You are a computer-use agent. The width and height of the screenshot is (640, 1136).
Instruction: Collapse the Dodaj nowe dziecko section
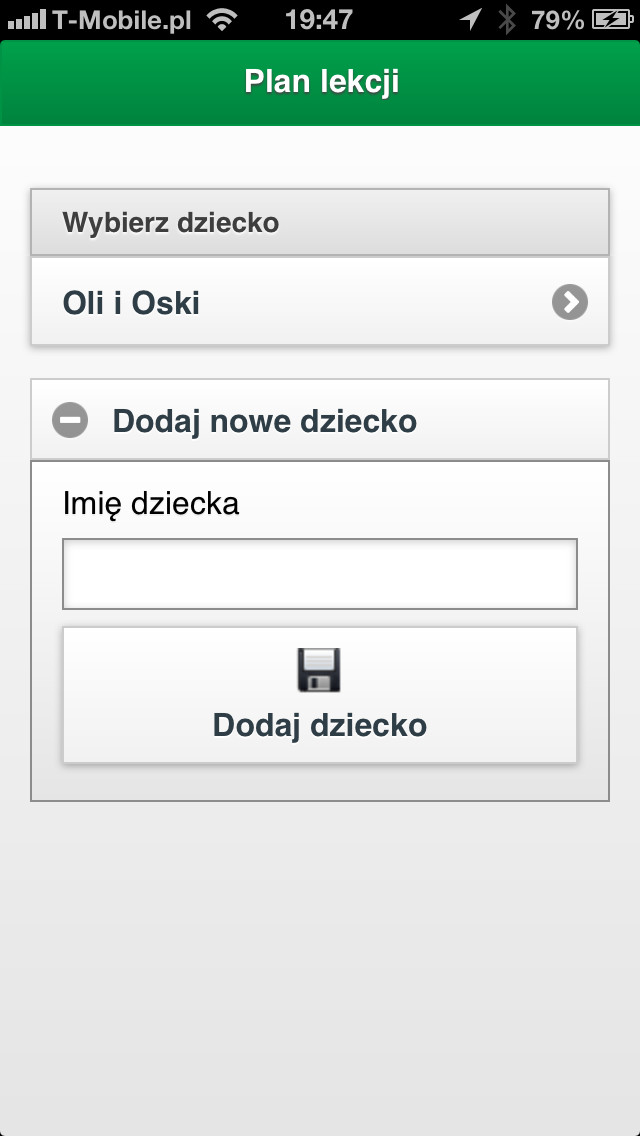pyautogui.click(x=320, y=420)
